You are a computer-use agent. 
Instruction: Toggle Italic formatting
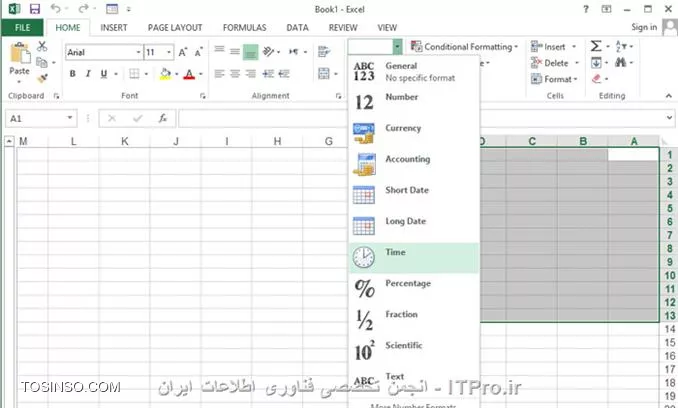coord(88,74)
